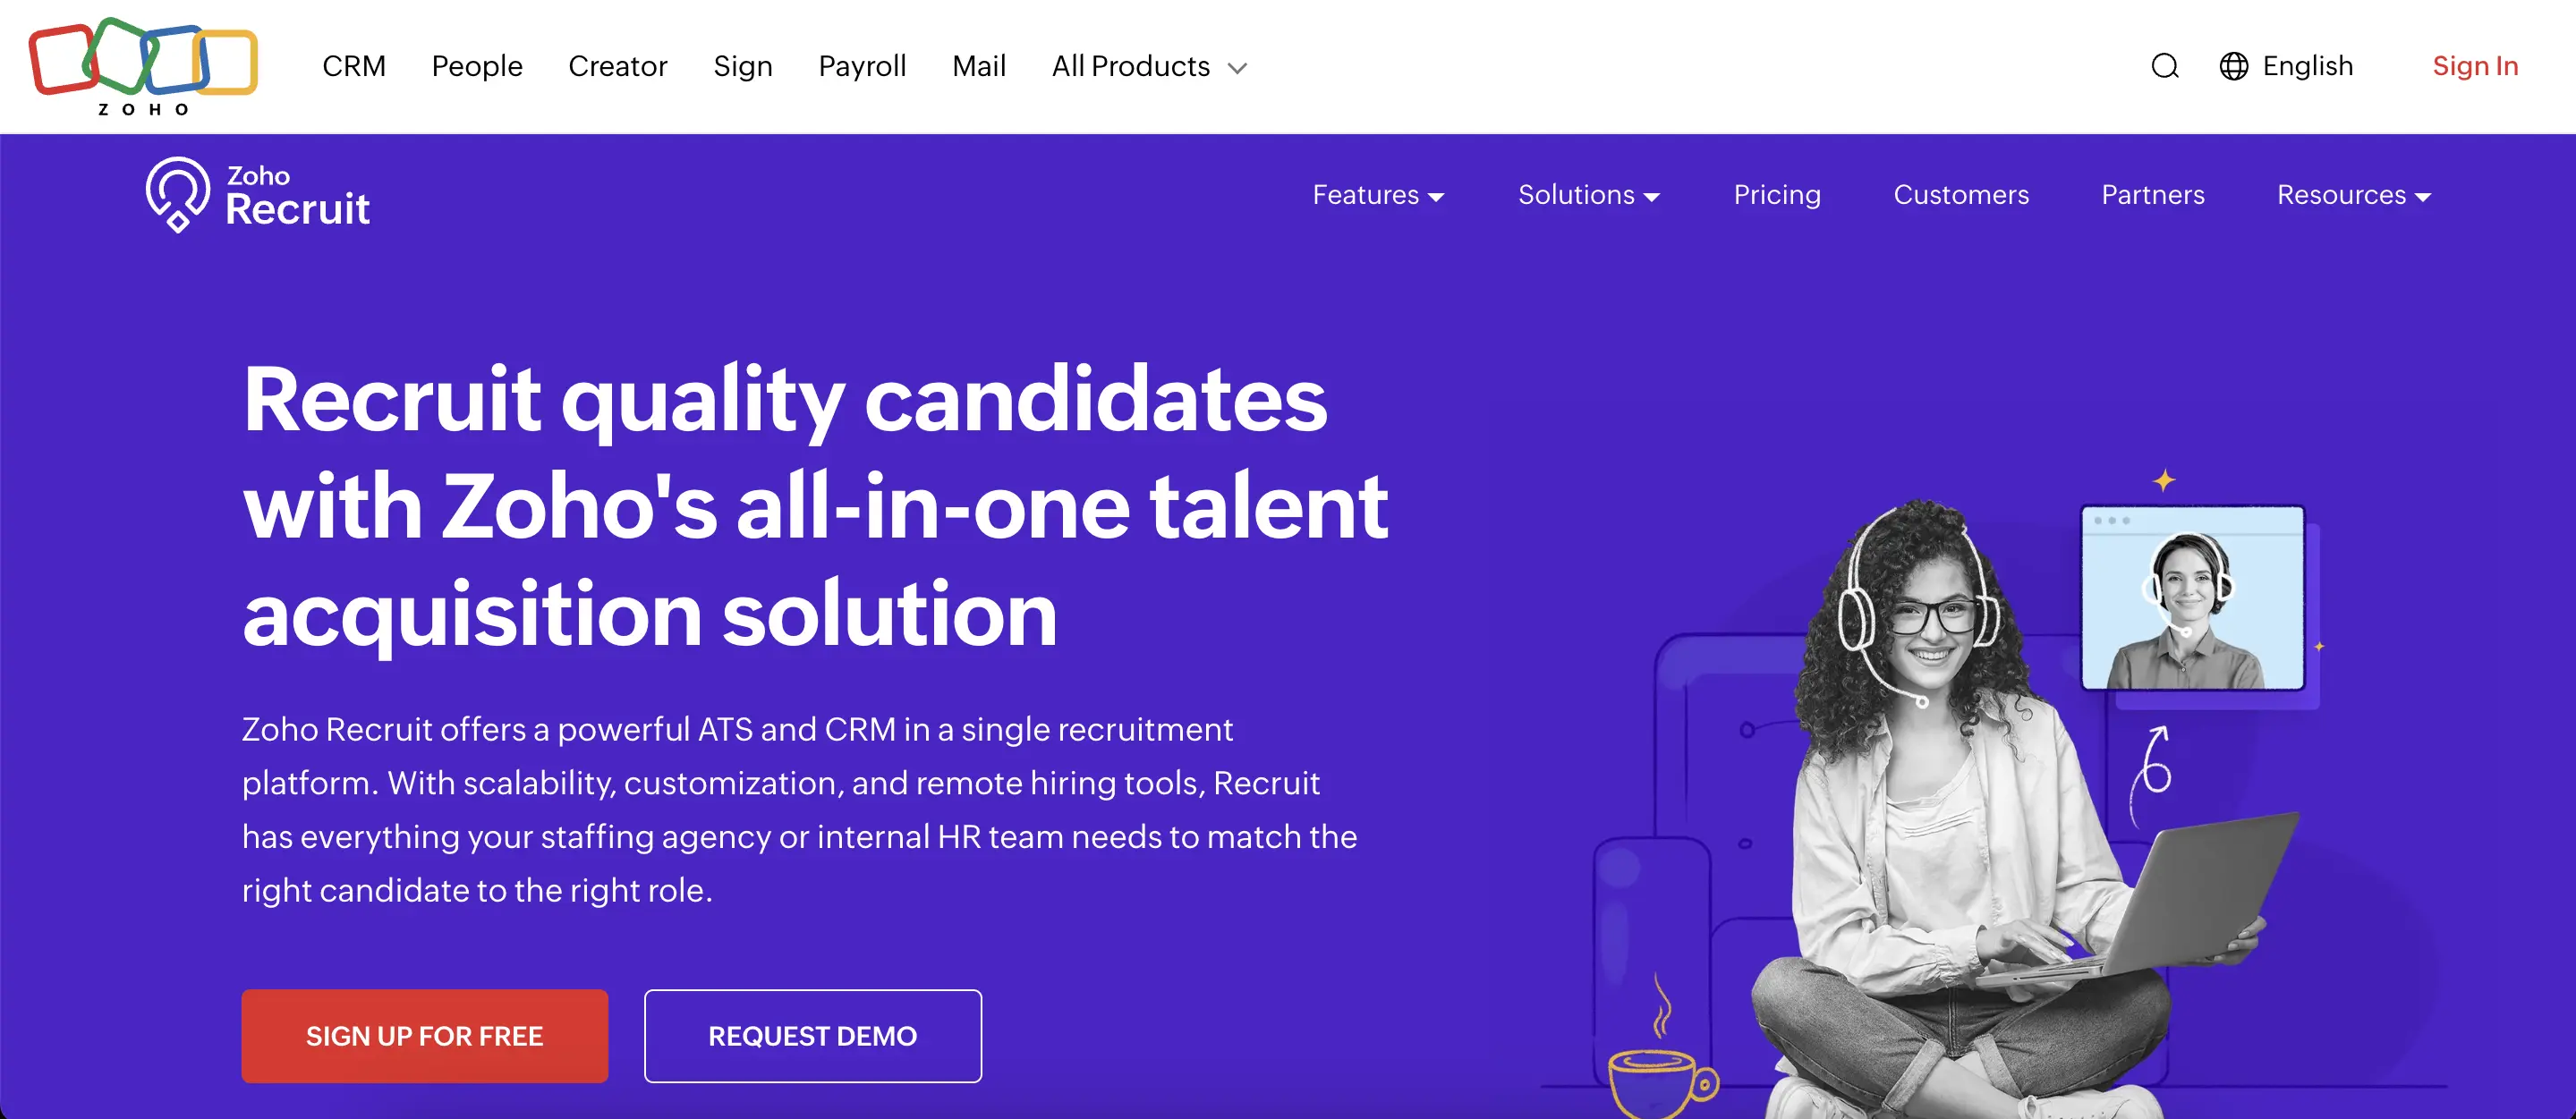Open the Customers page
This screenshot has height=1119, width=2576.
pos(1961,195)
